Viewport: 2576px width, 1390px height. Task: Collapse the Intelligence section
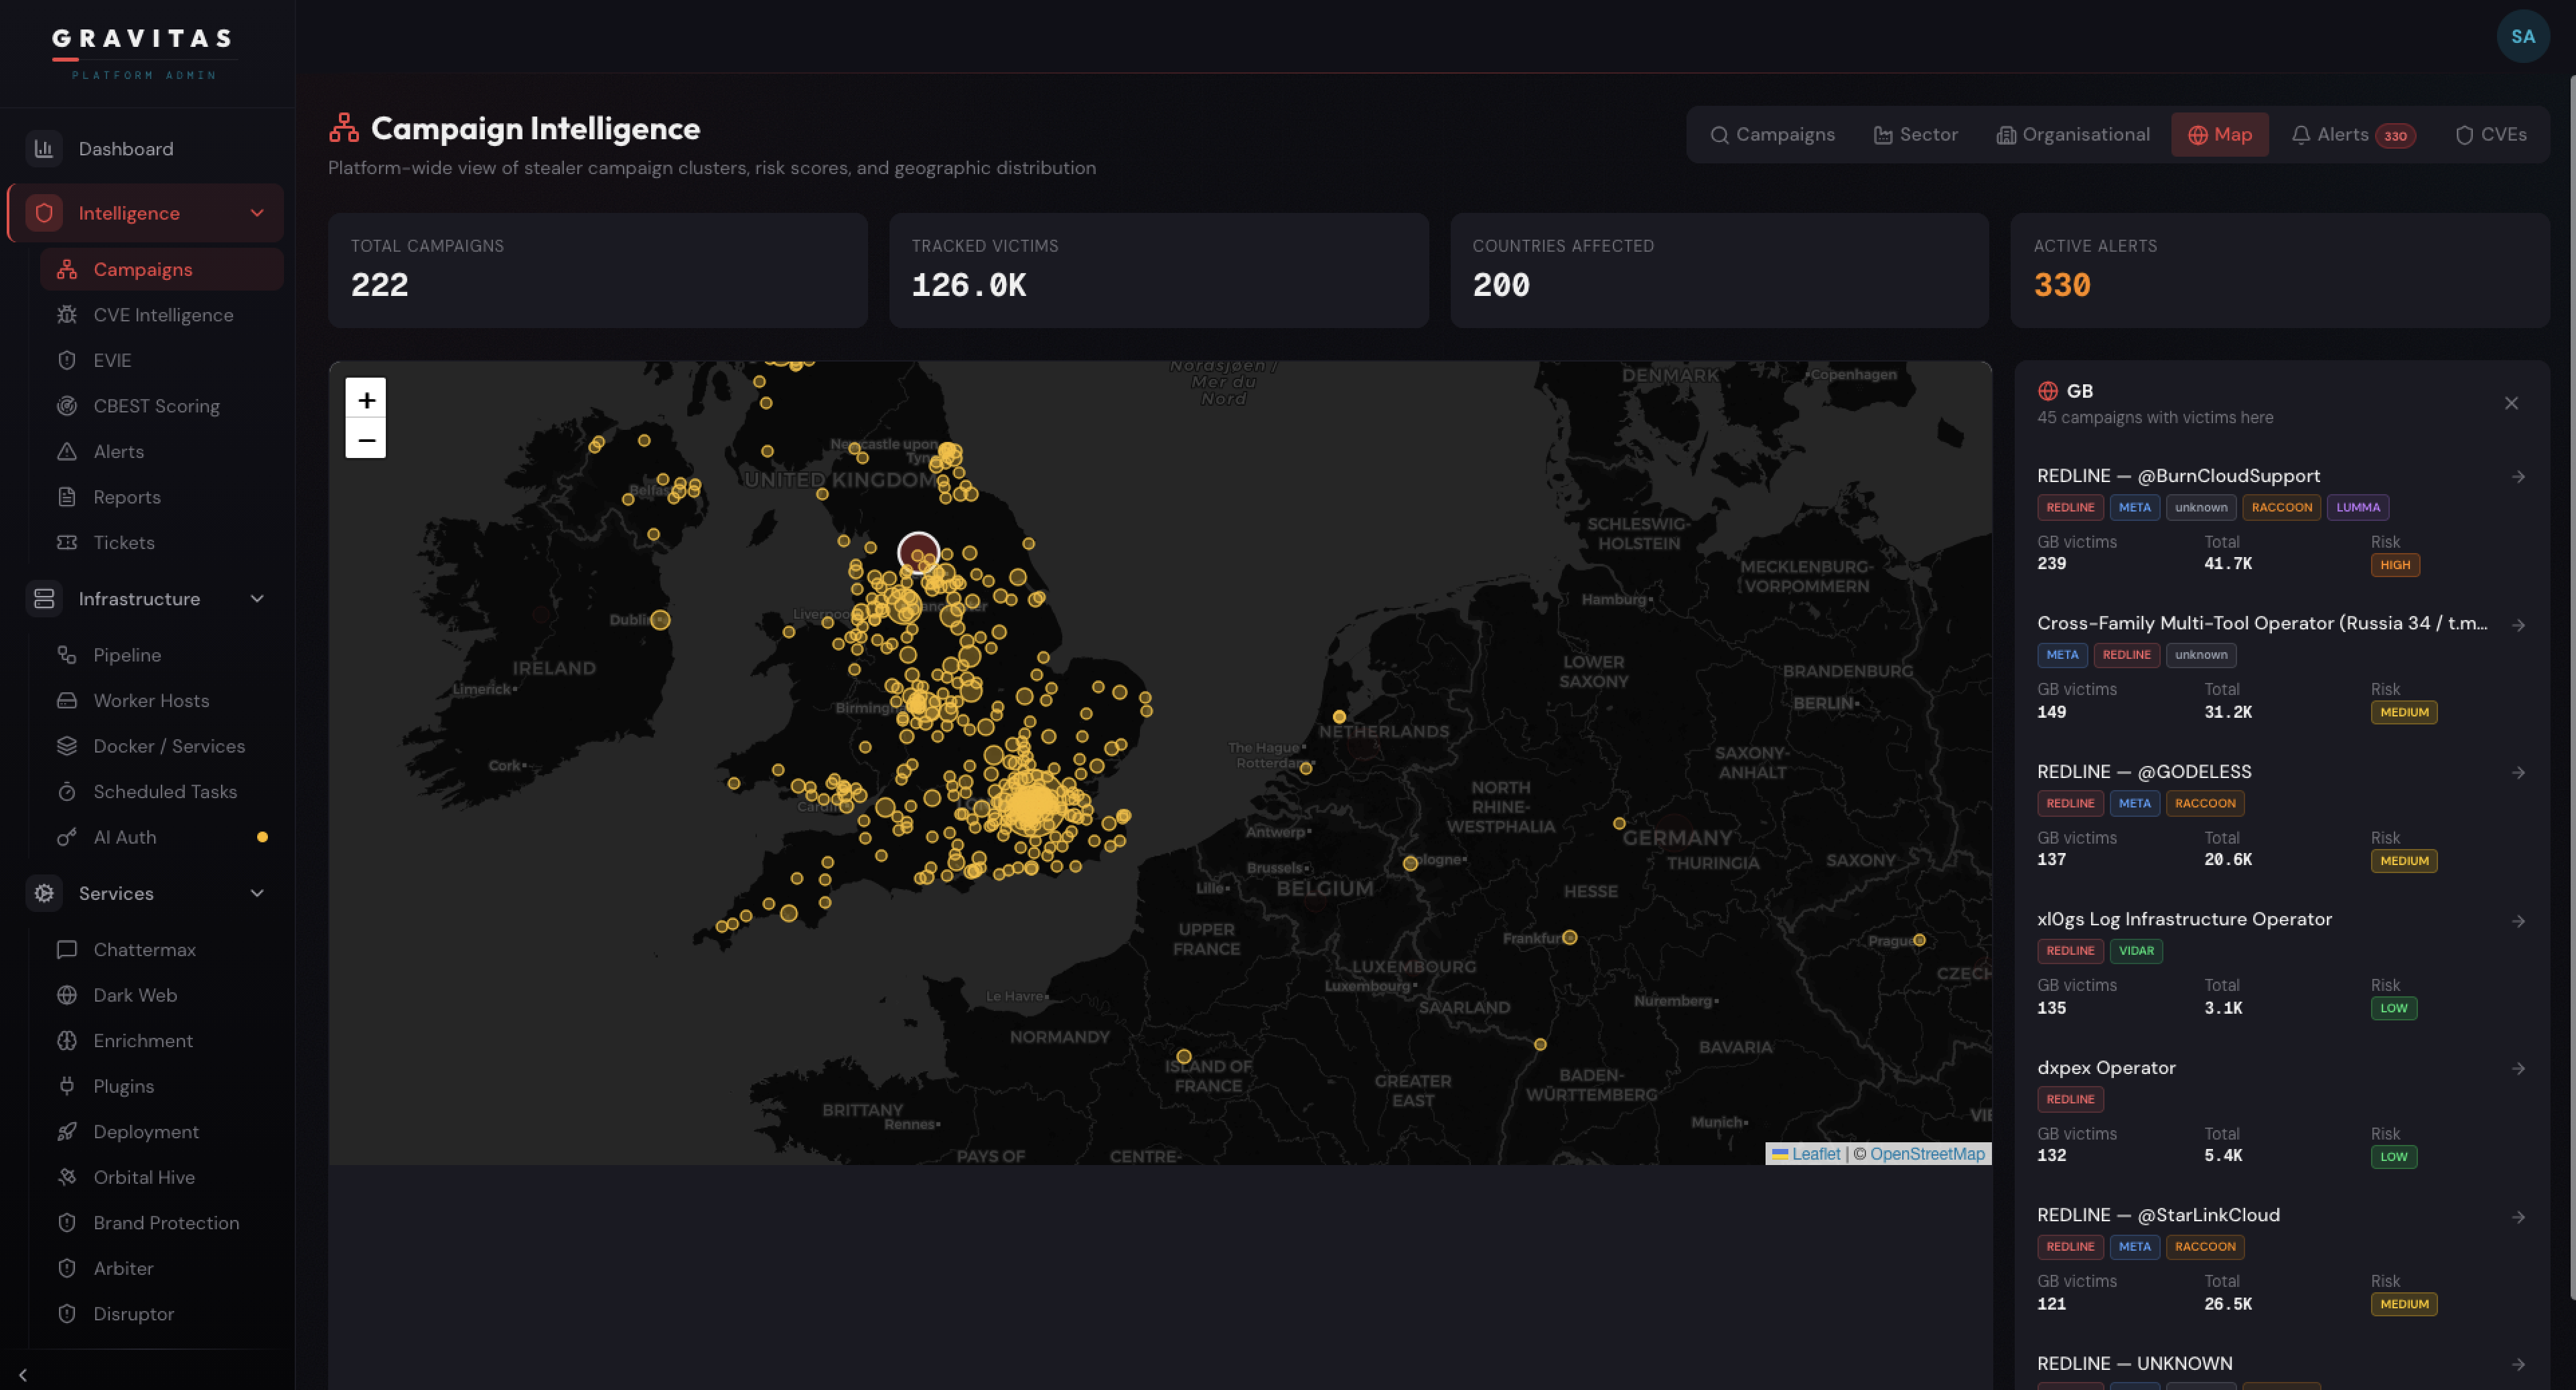click(x=257, y=213)
